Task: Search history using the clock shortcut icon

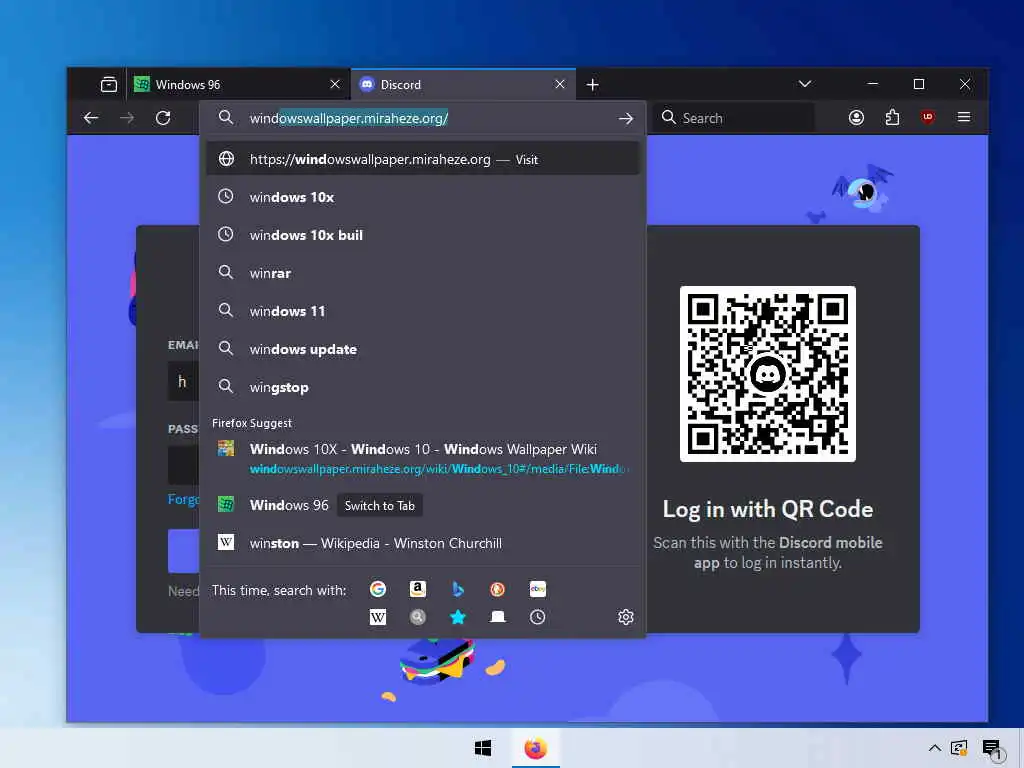Action: pos(537,617)
